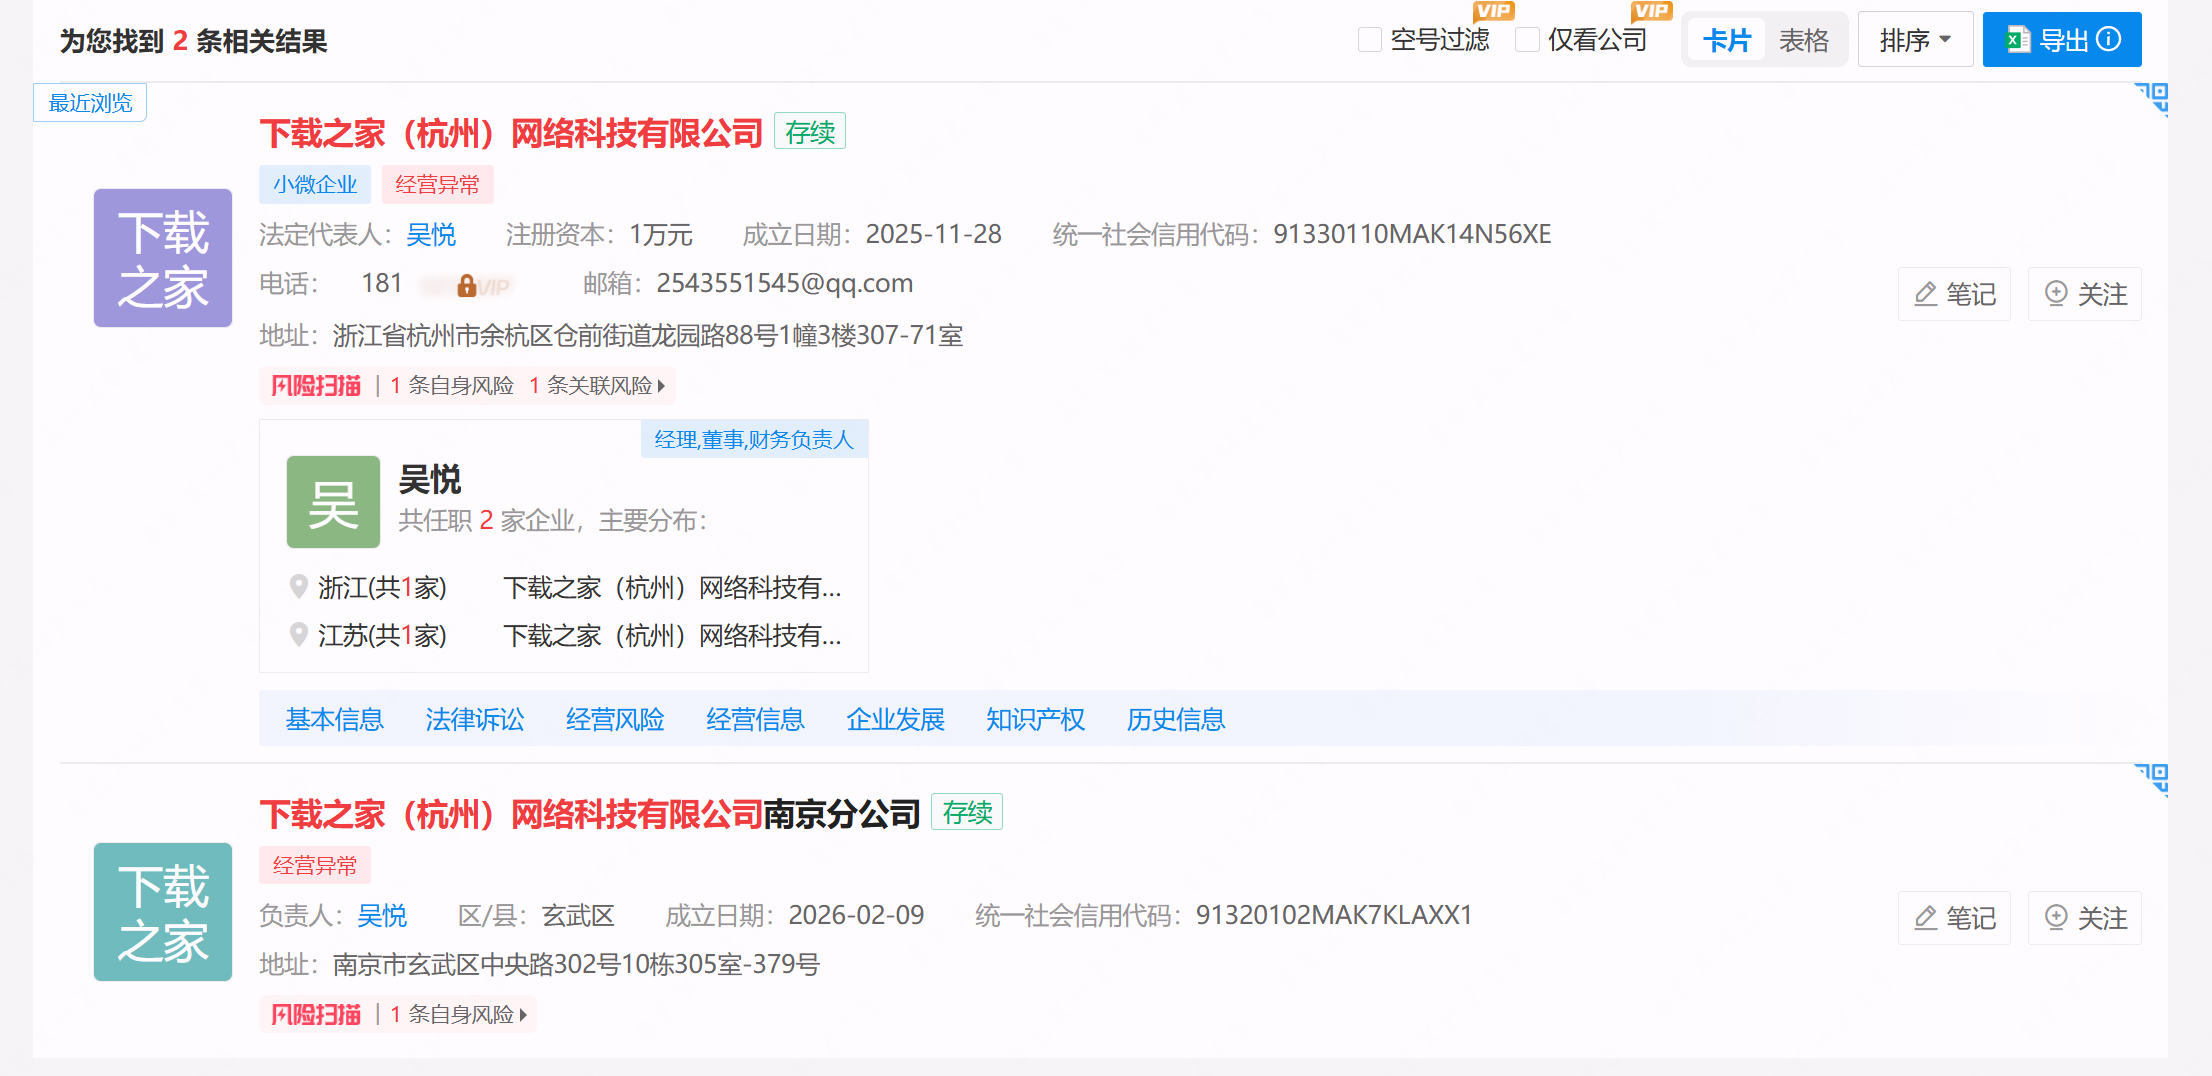Click the 最近浏览 tag
The height and width of the screenshot is (1076, 2212).
(90, 103)
